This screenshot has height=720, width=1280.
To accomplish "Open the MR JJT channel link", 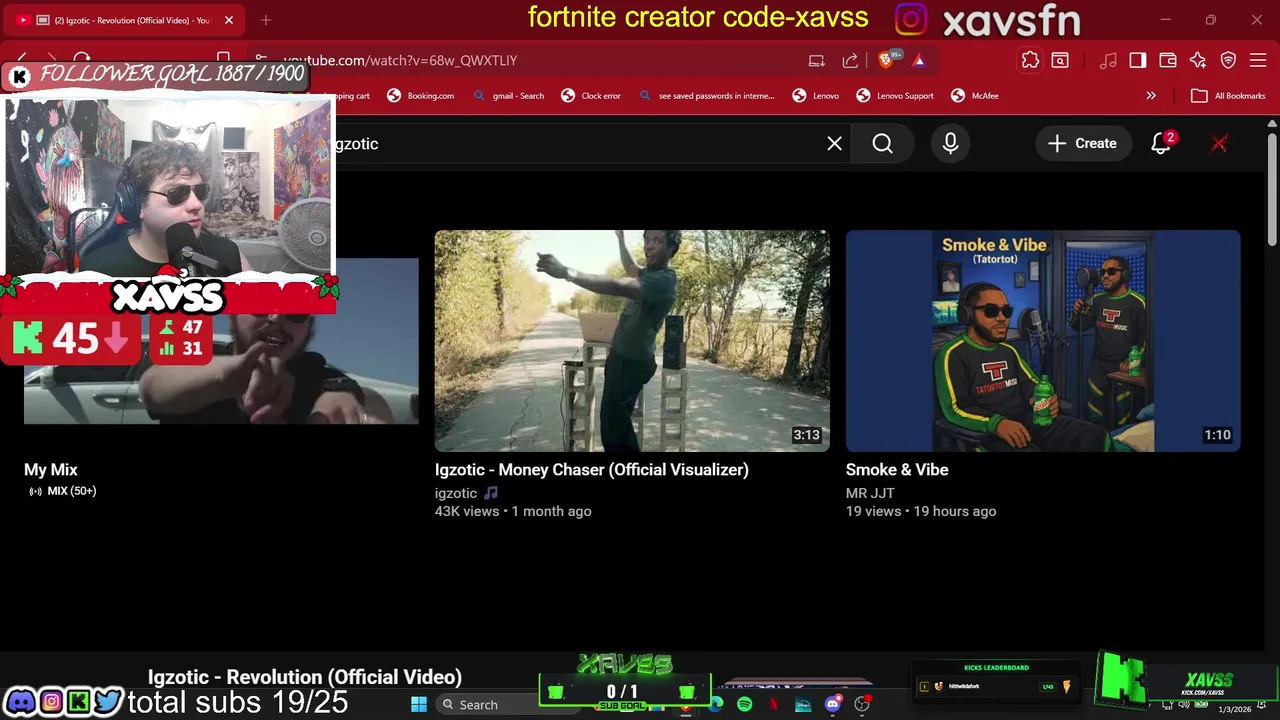I will (870, 493).
